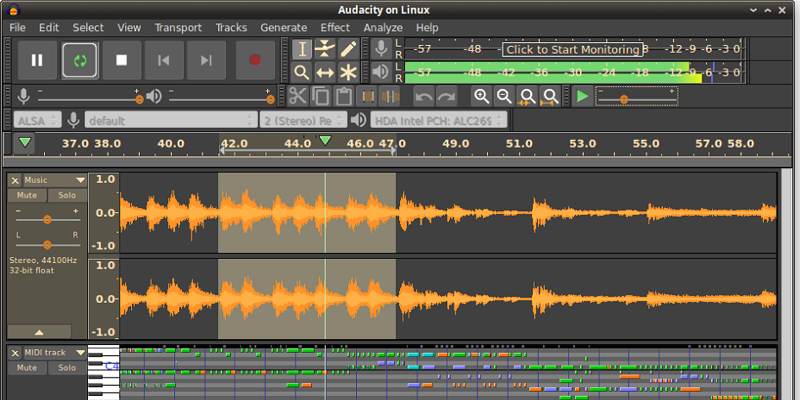Mute the Music track
This screenshot has width=800, height=400.
coord(27,195)
